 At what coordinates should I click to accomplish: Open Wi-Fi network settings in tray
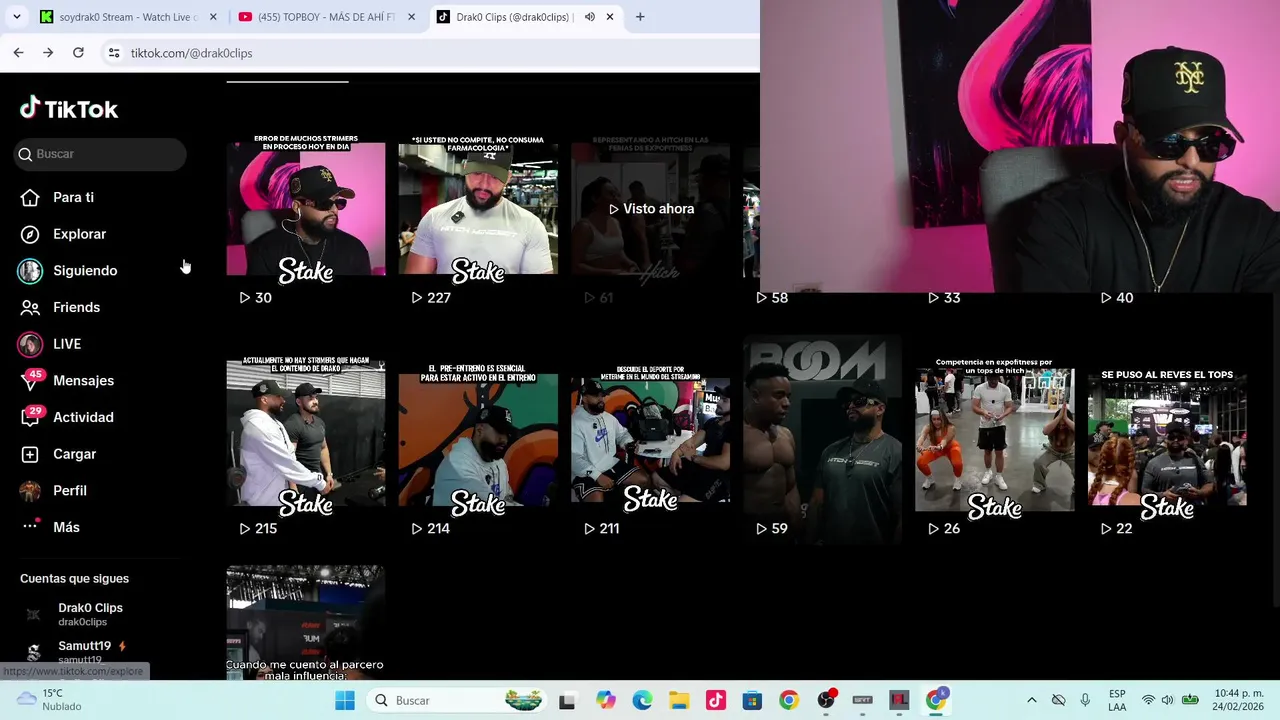click(x=1148, y=700)
